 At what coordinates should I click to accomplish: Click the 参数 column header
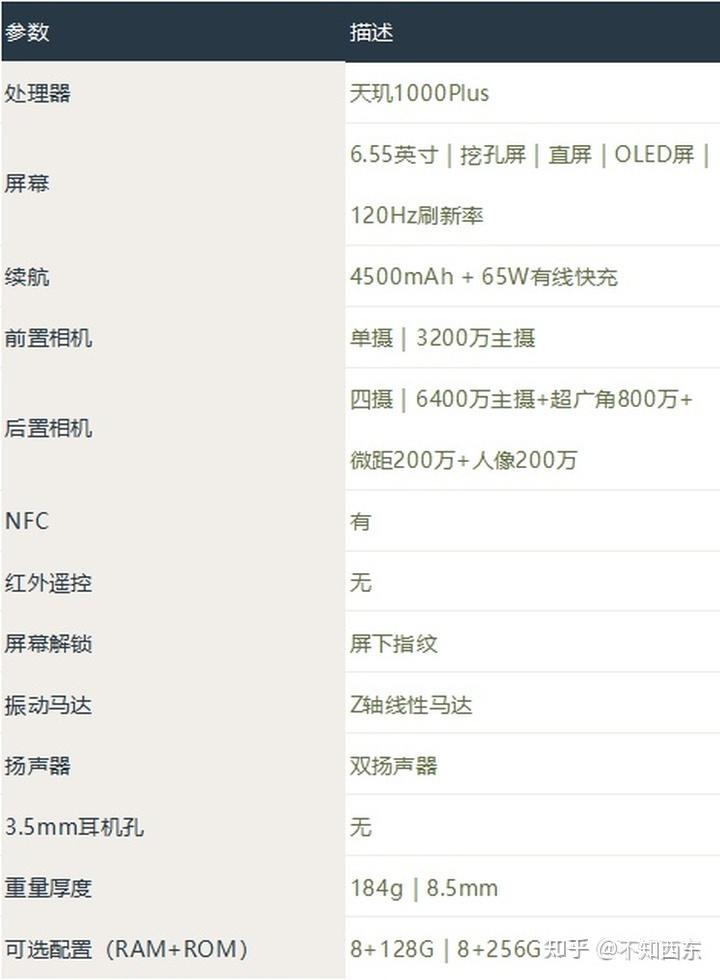click(27, 32)
